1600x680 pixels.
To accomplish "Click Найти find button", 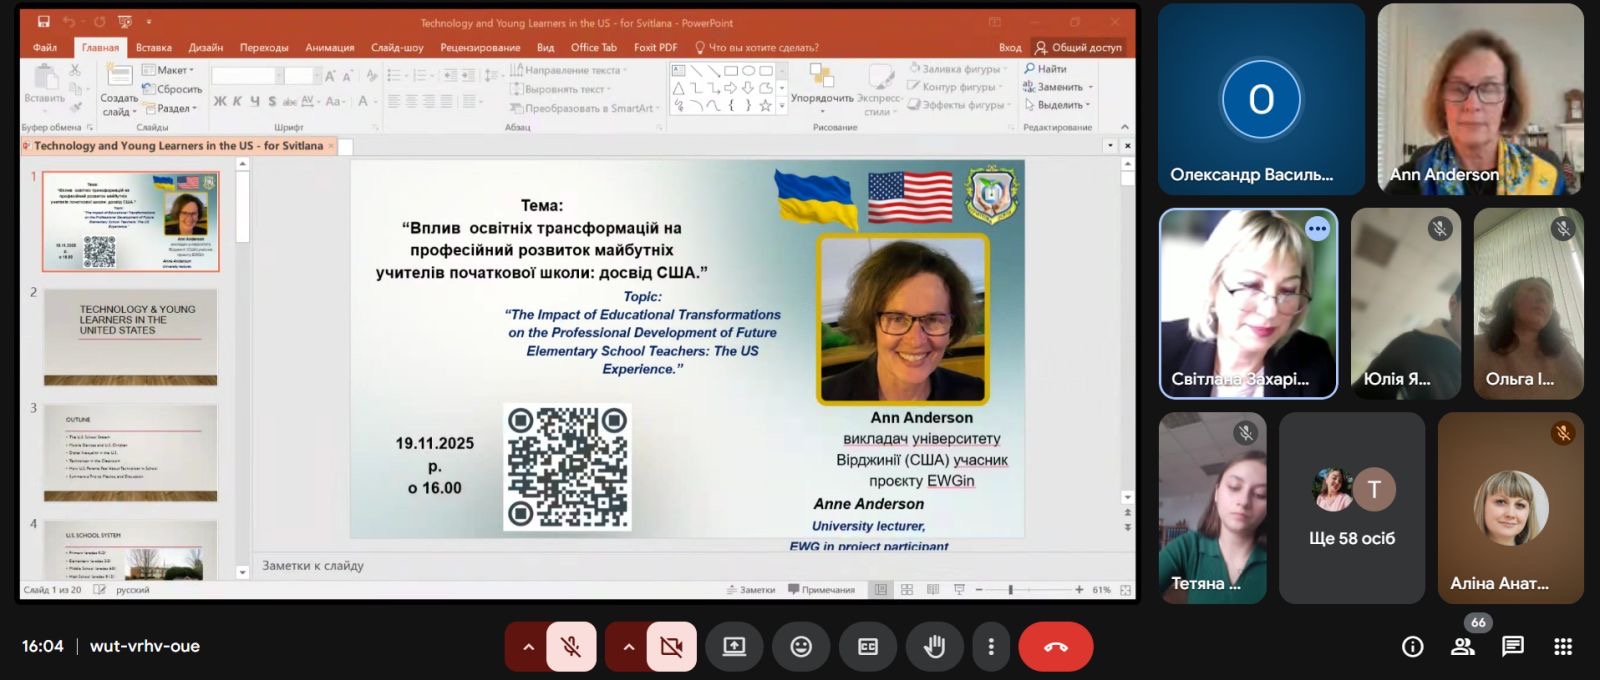I will click(x=1046, y=69).
